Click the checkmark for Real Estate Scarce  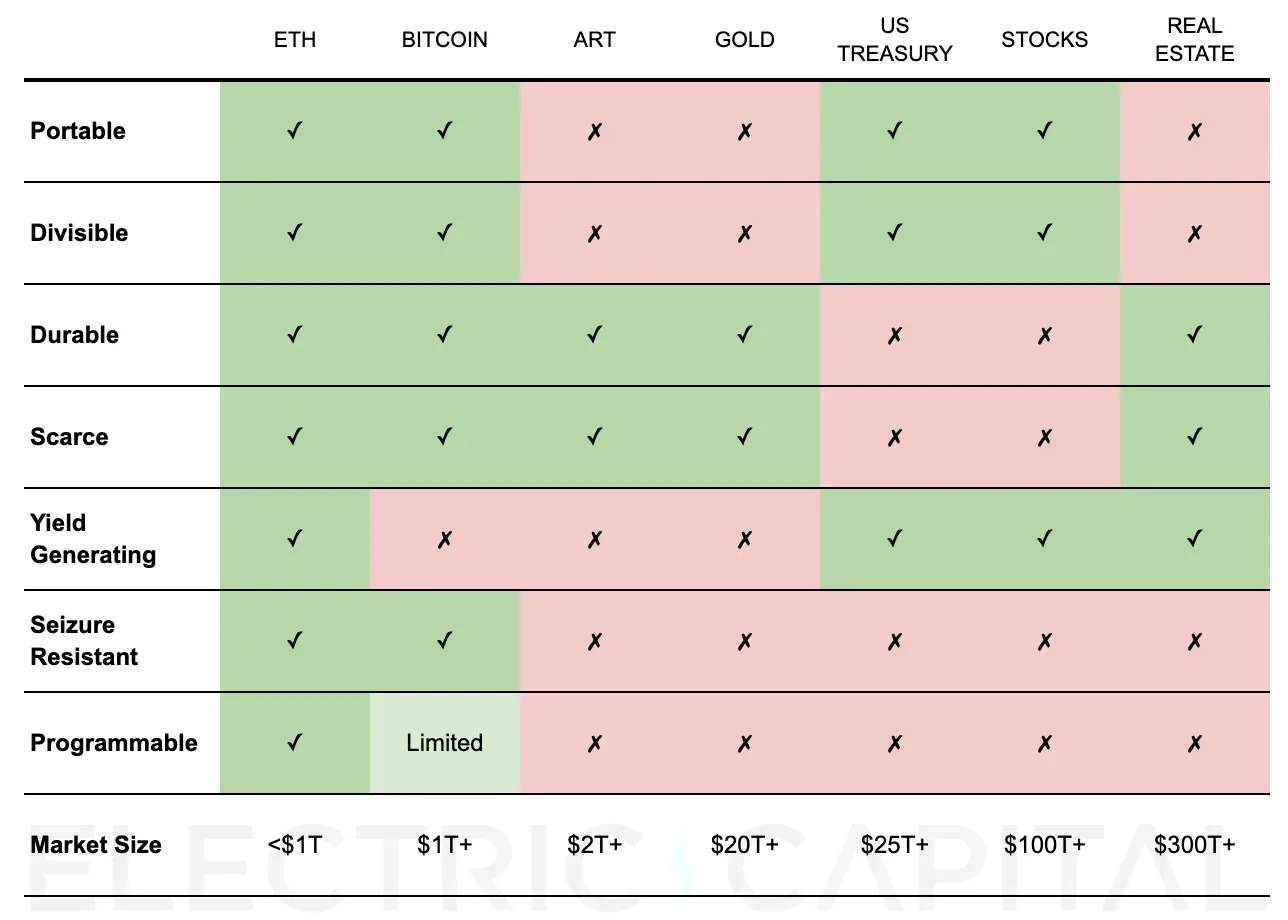pyautogui.click(x=1194, y=437)
